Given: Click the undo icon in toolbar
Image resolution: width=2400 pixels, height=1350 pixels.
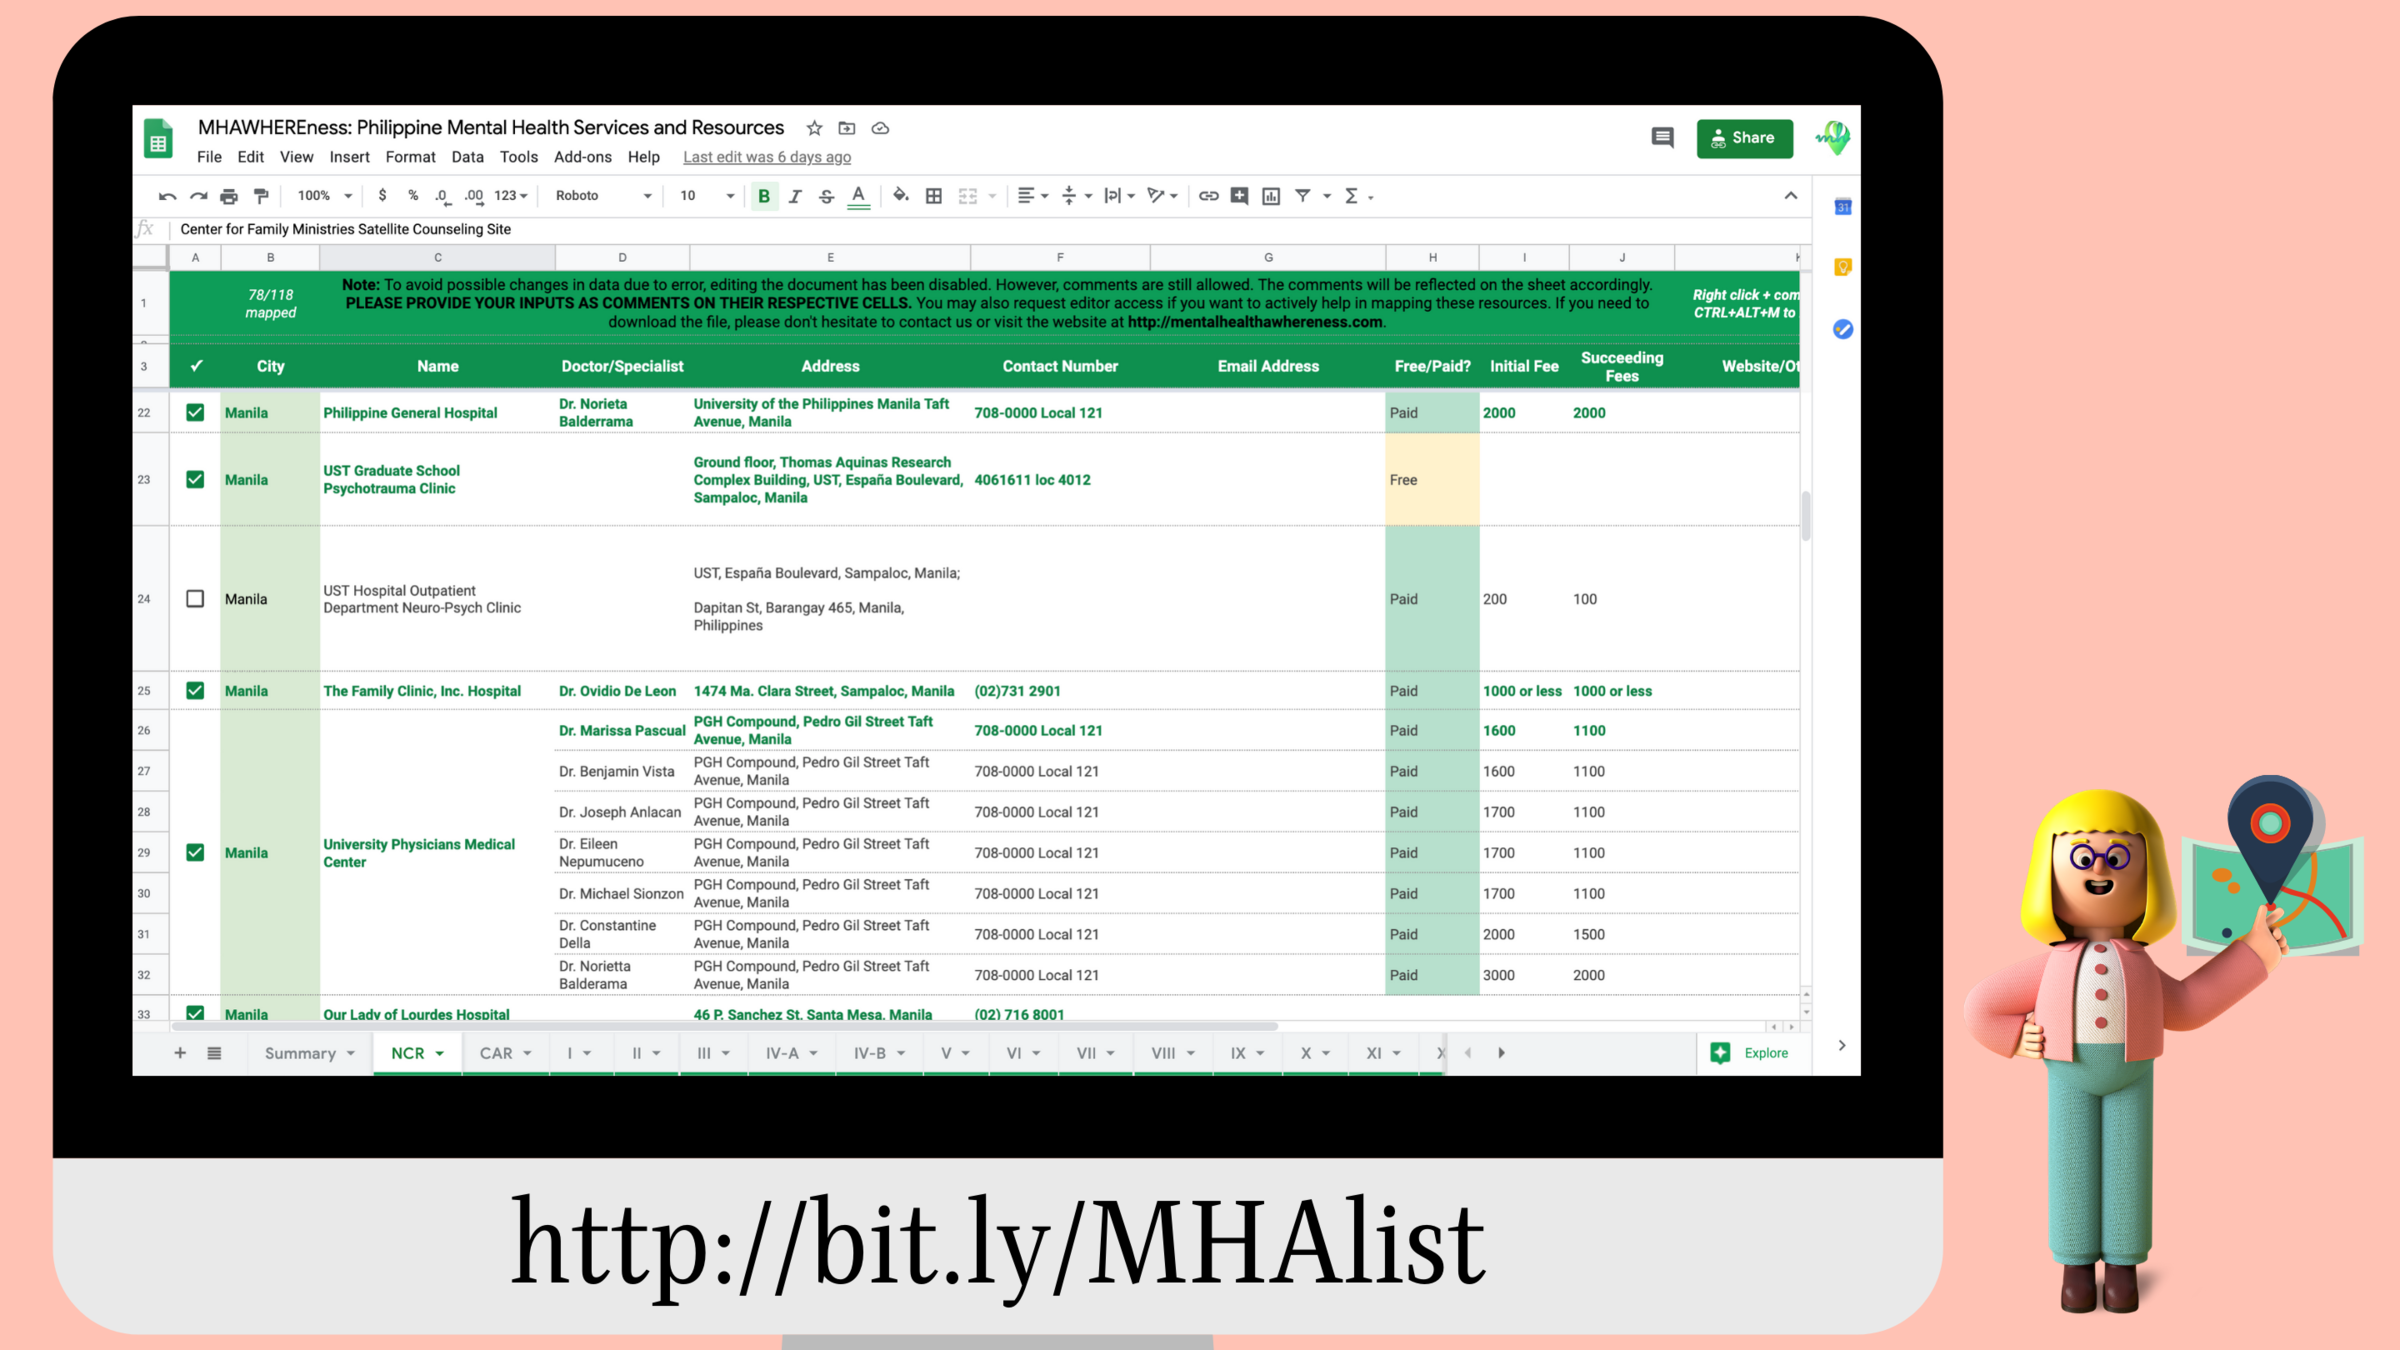Looking at the screenshot, I should pos(167,196).
